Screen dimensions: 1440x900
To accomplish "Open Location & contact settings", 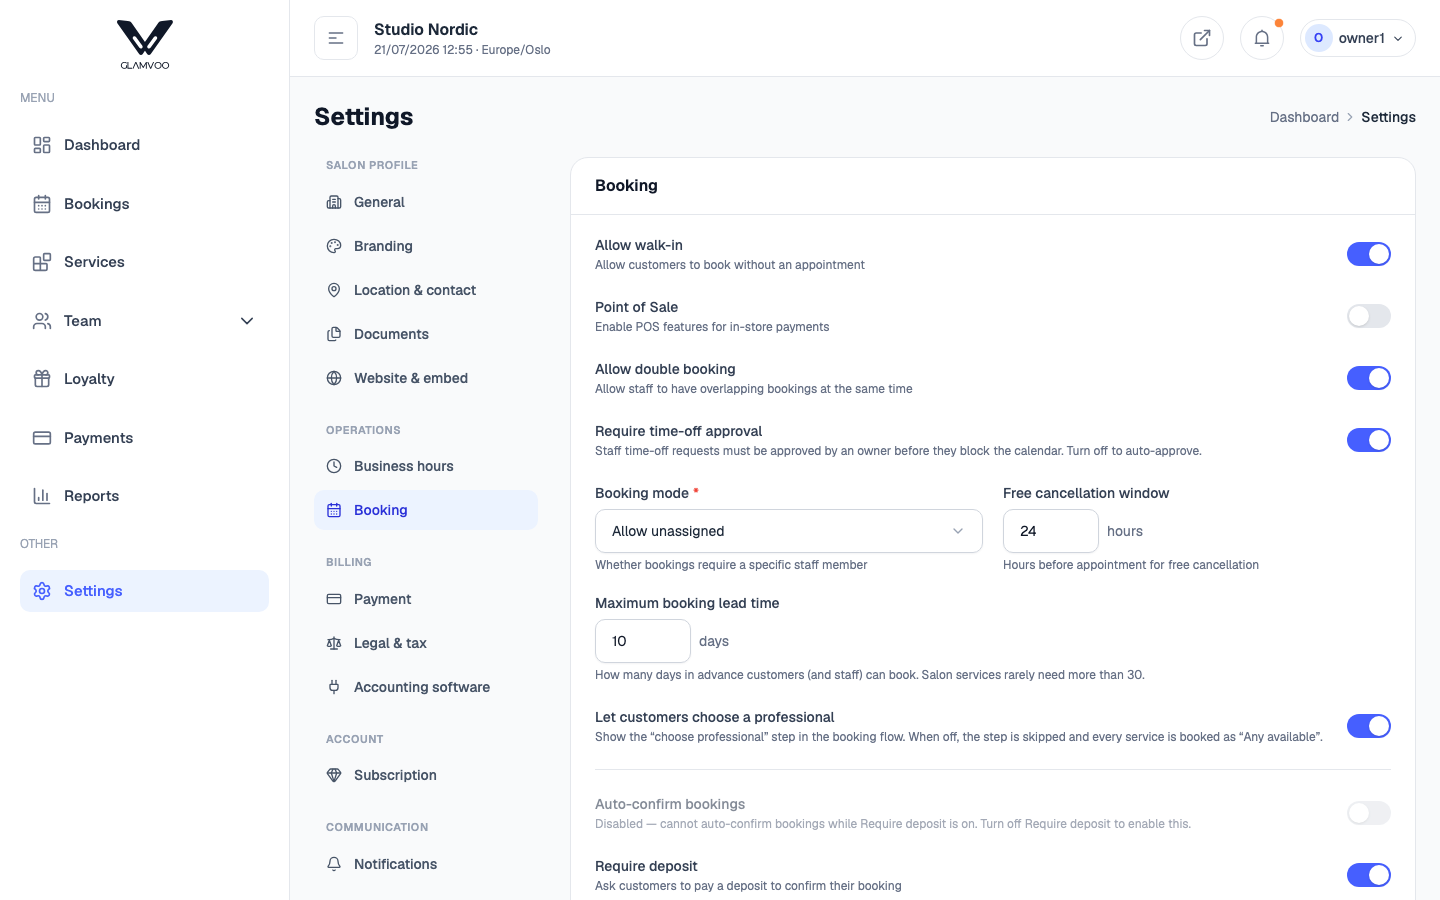I will (426, 290).
